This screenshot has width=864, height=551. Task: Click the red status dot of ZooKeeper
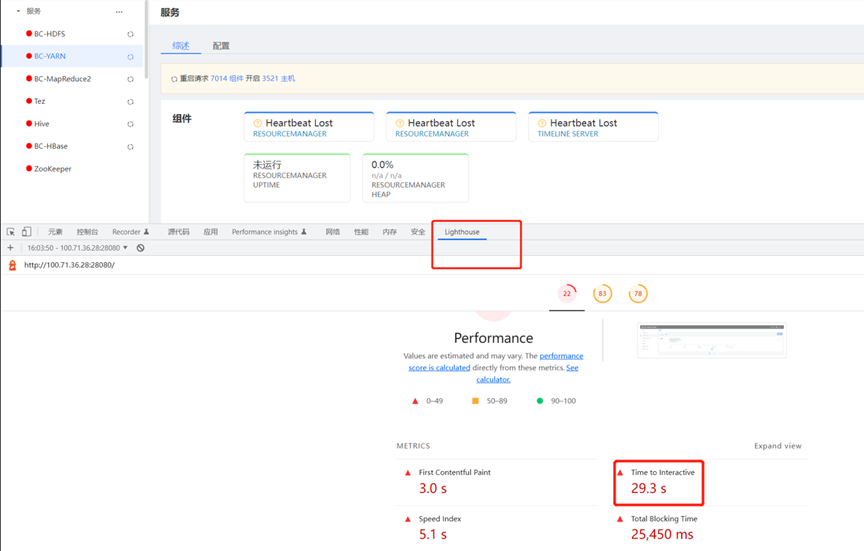(29, 168)
